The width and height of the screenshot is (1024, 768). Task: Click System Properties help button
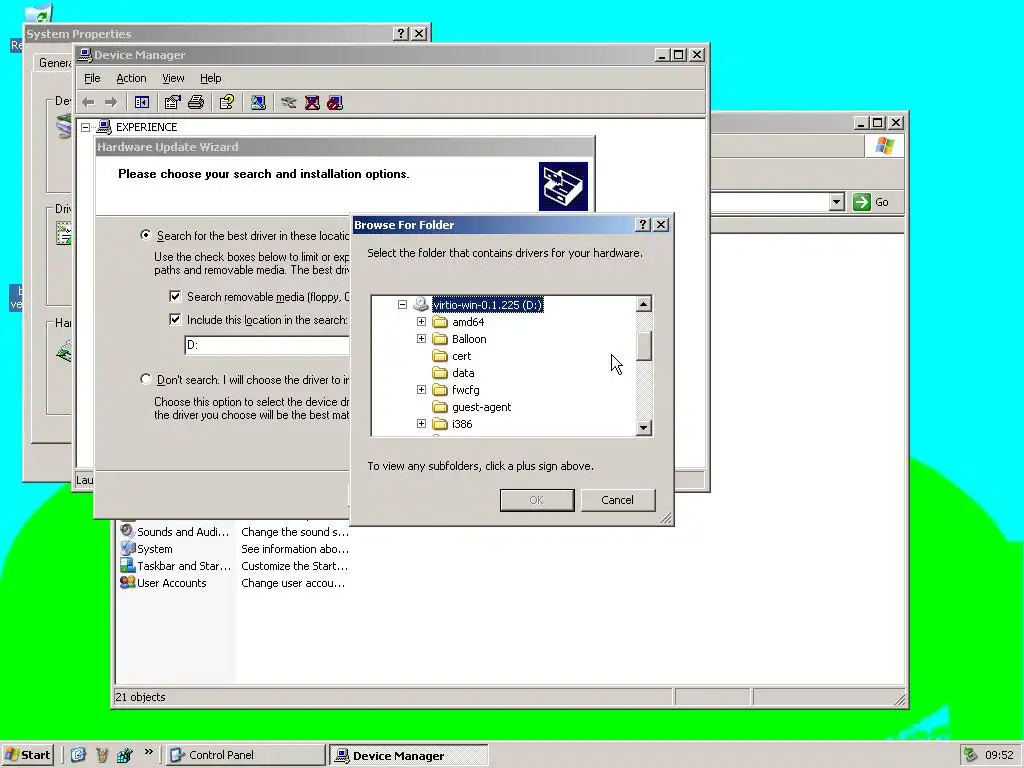[x=401, y=33]
